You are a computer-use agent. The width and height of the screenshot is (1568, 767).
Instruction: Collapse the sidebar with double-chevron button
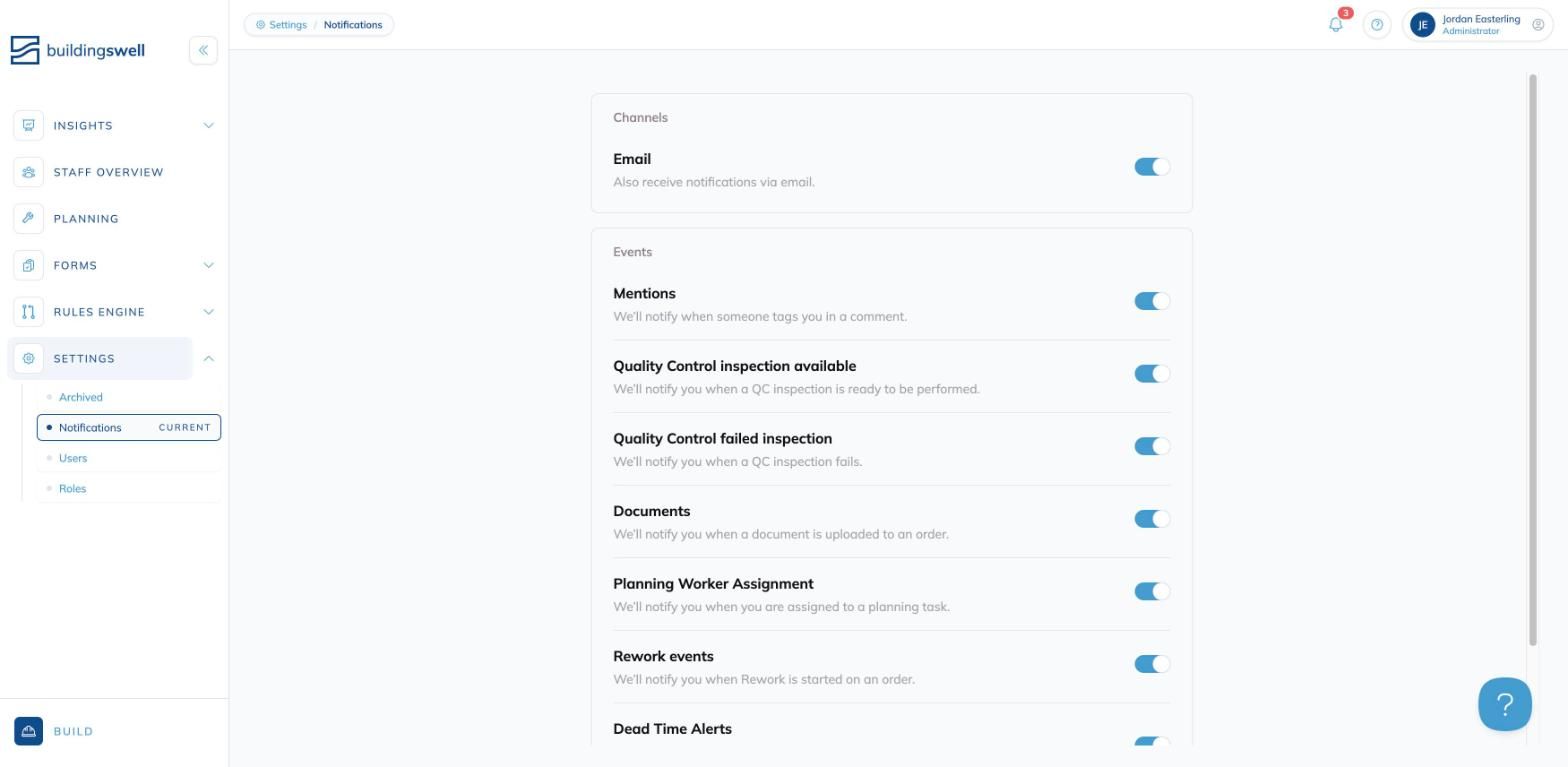203,50
